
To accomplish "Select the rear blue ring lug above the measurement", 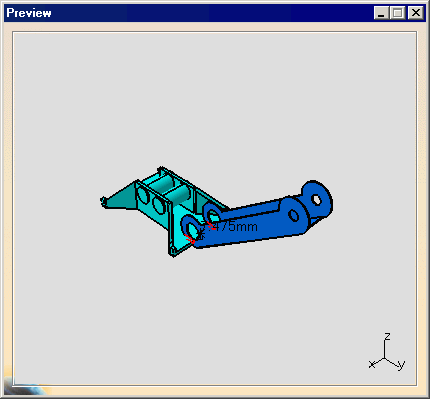I will point(213,212).
